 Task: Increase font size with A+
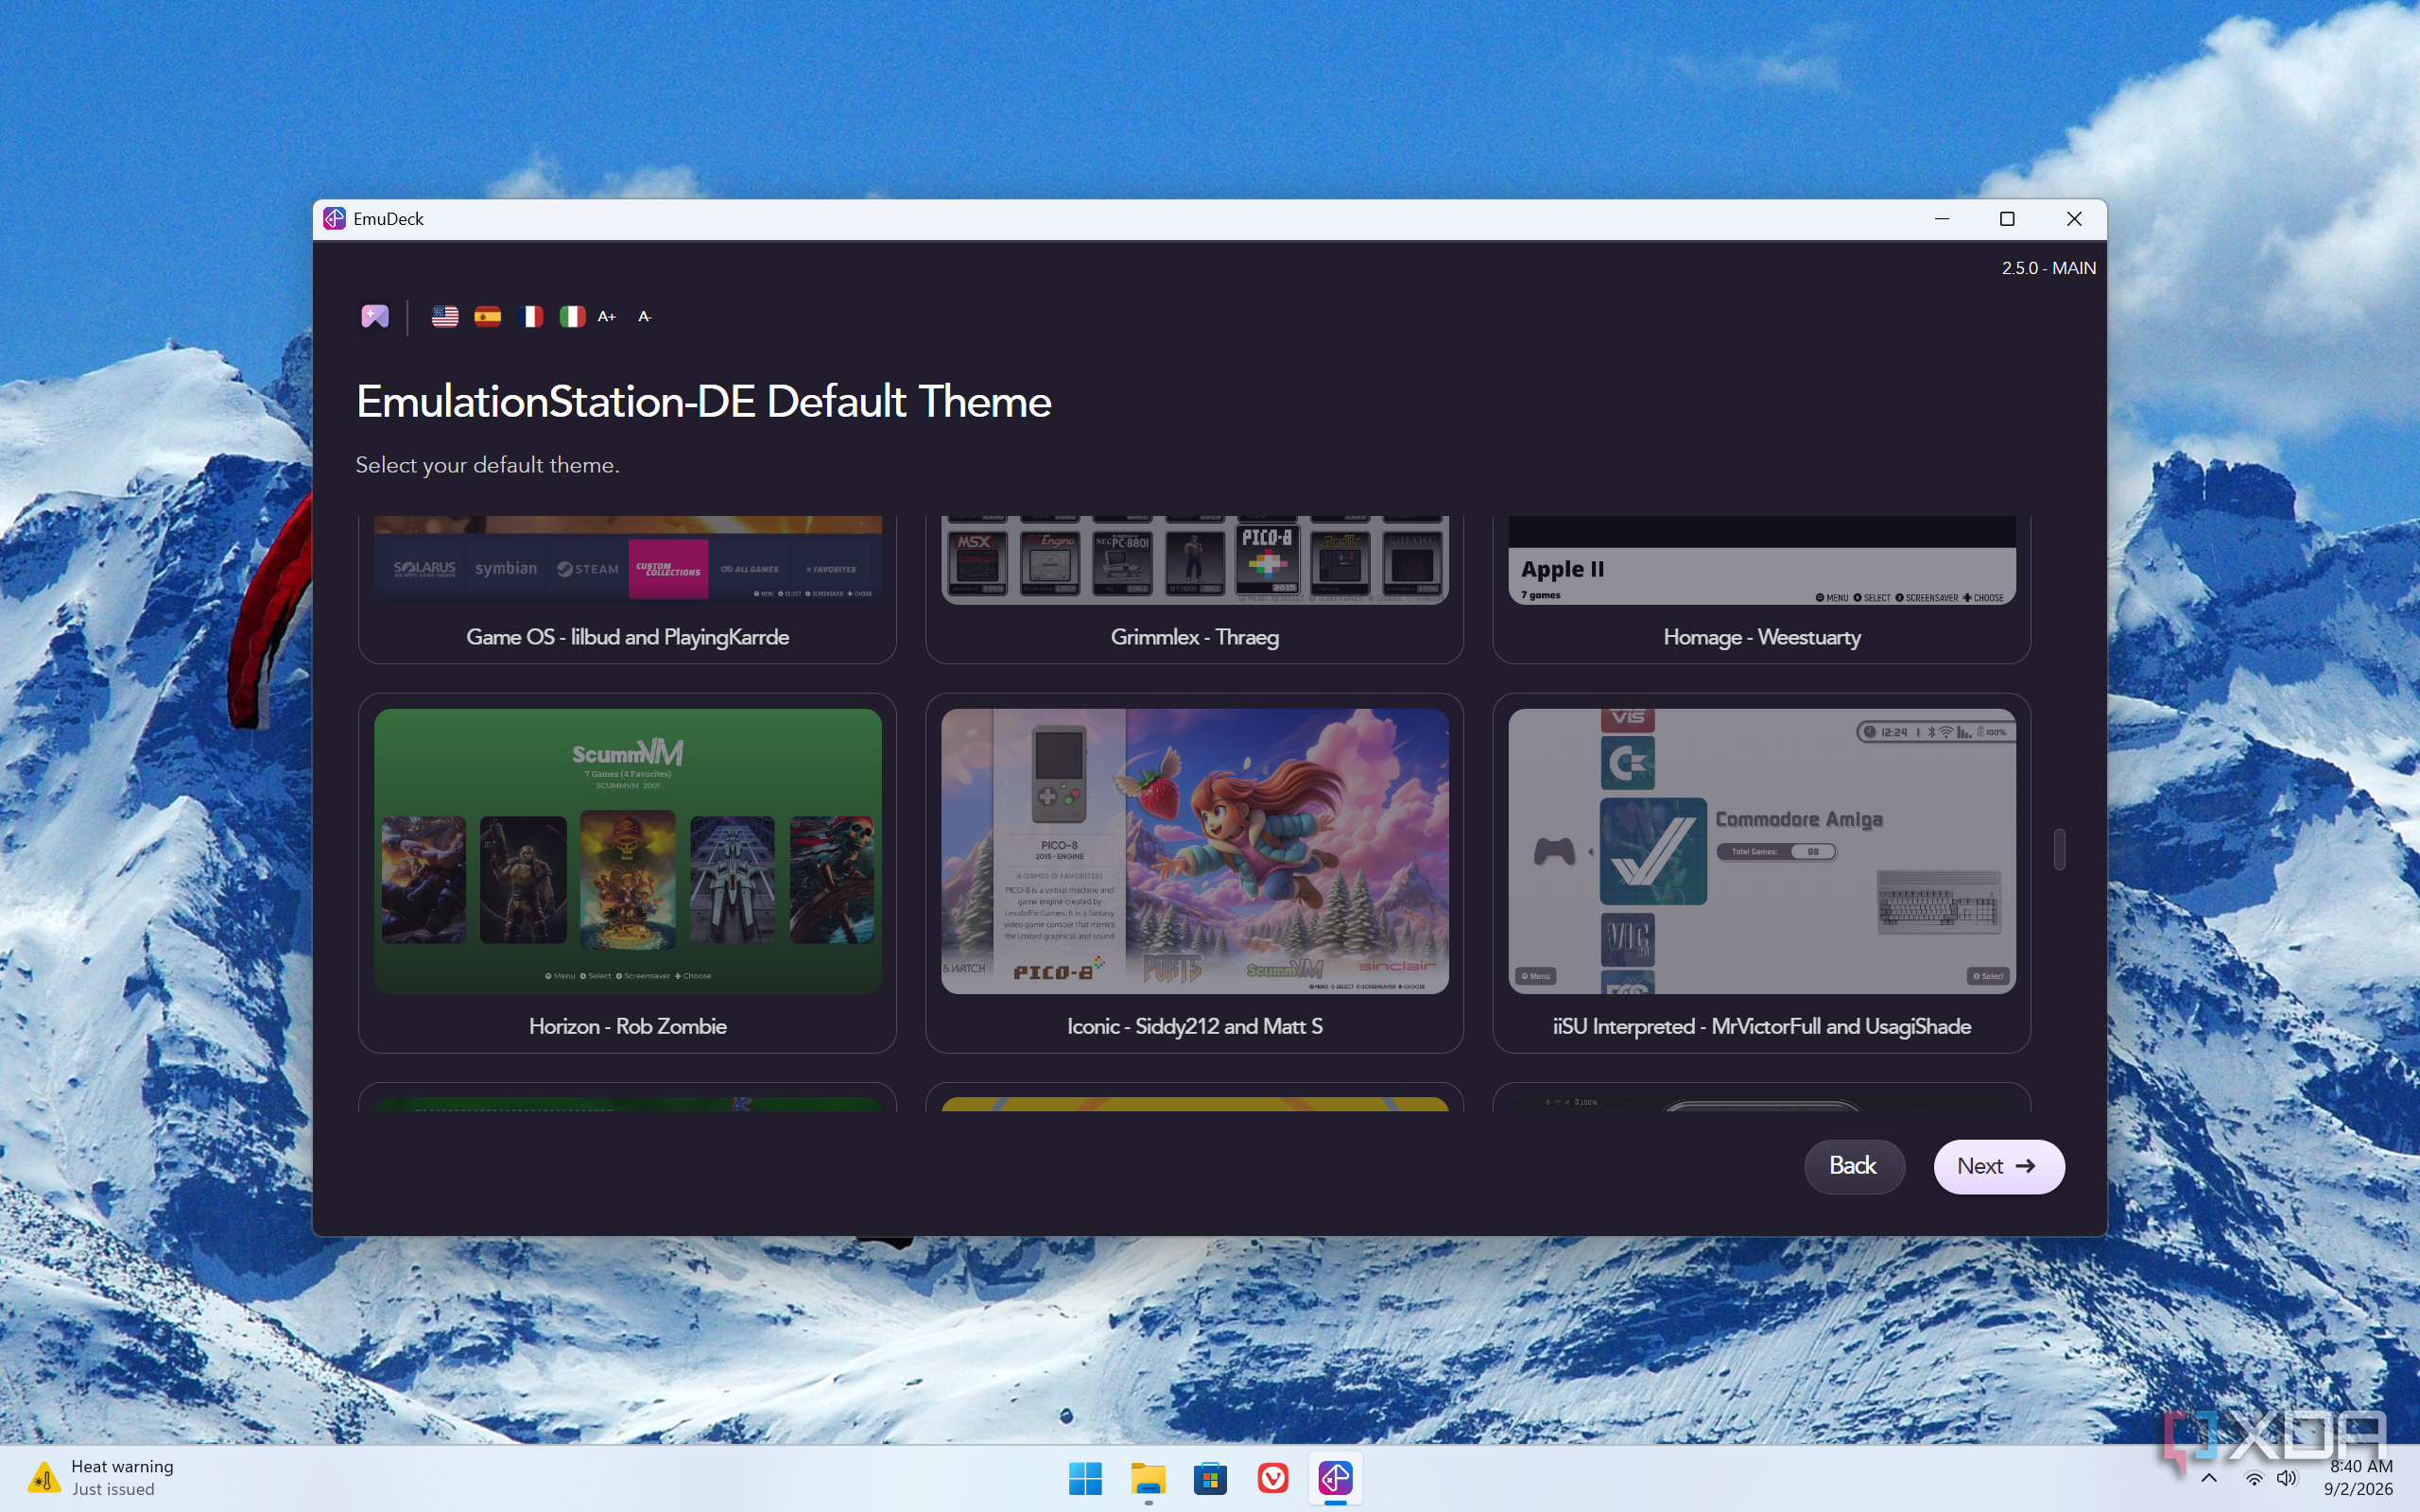pyautogui.click(x=607, y=316)
